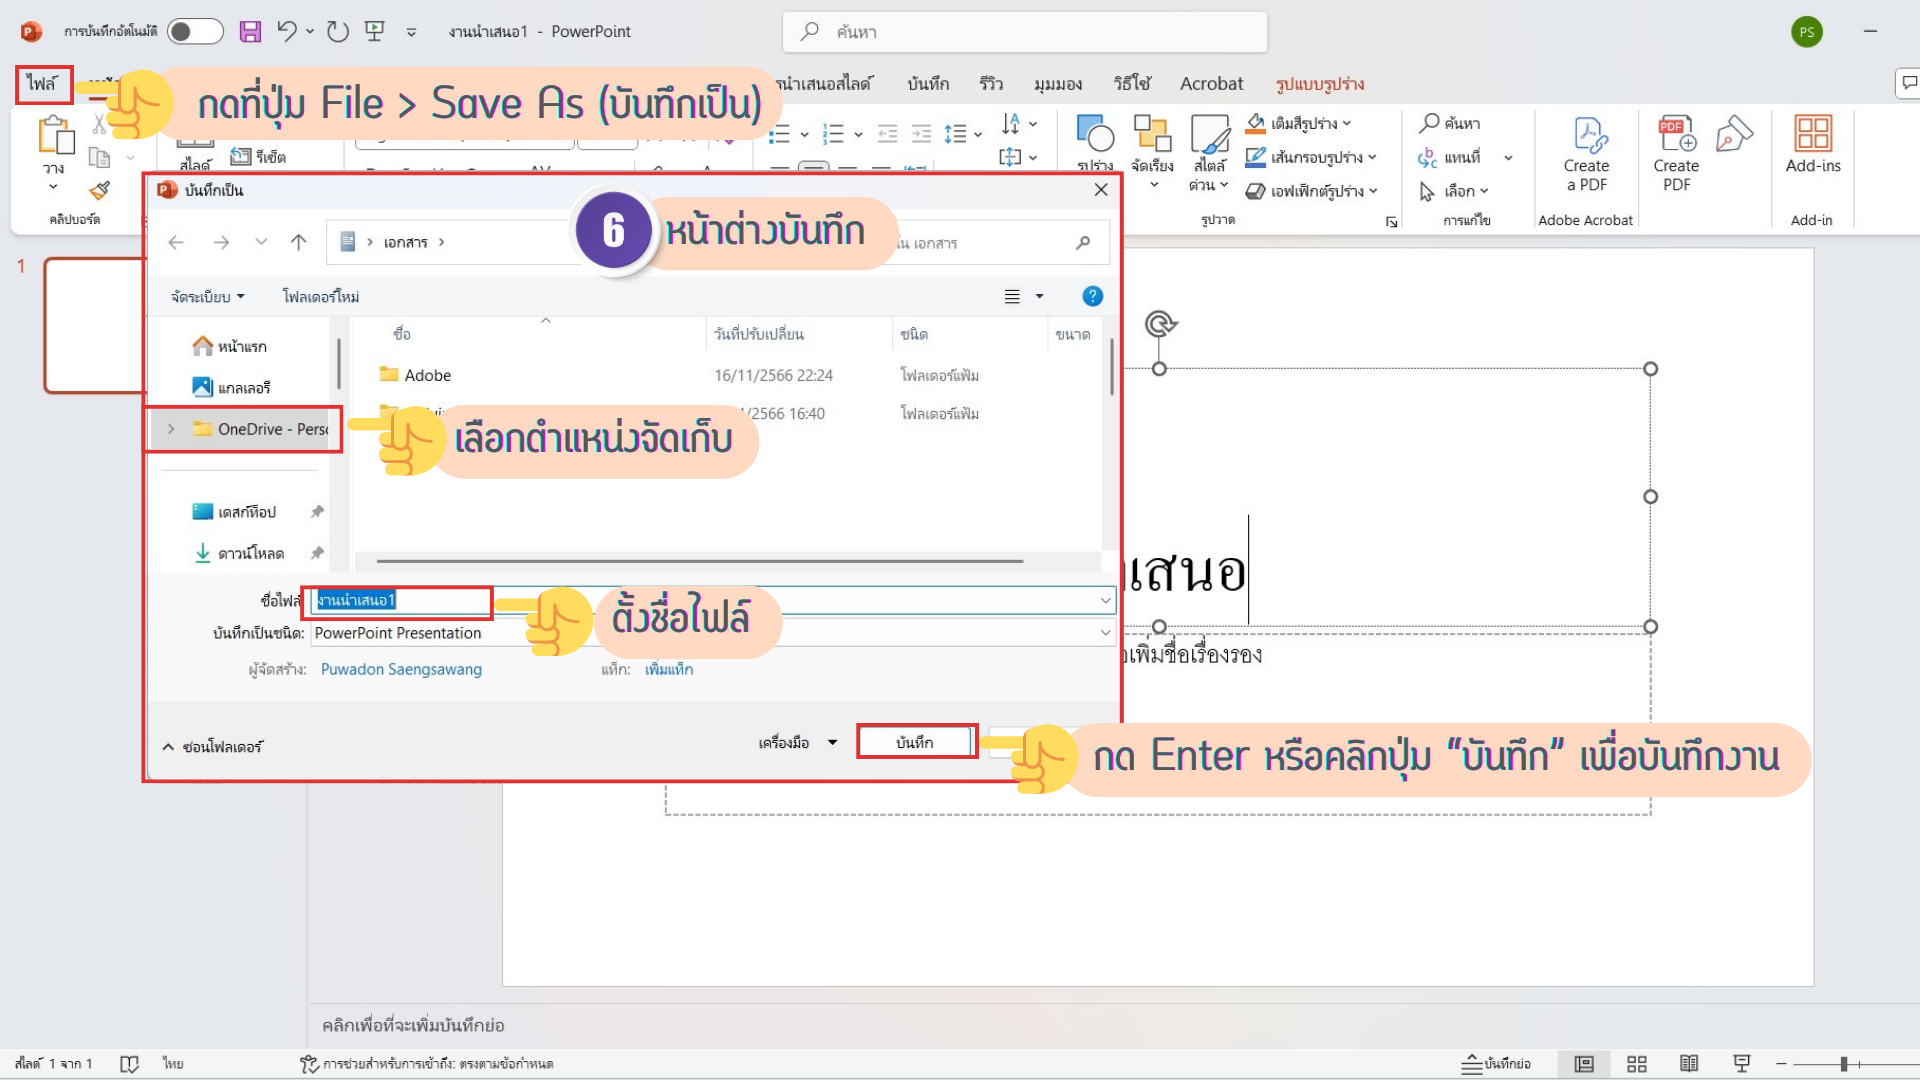
Task: Click the Undo icon in title bar
Action: point(287,31)
